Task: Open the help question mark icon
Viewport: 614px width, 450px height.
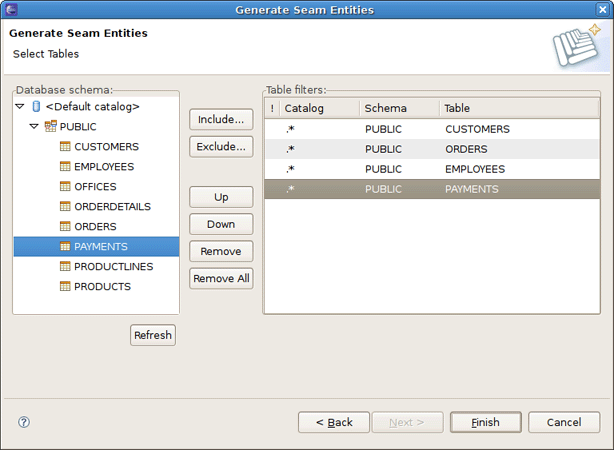Action: coord(24,422)
